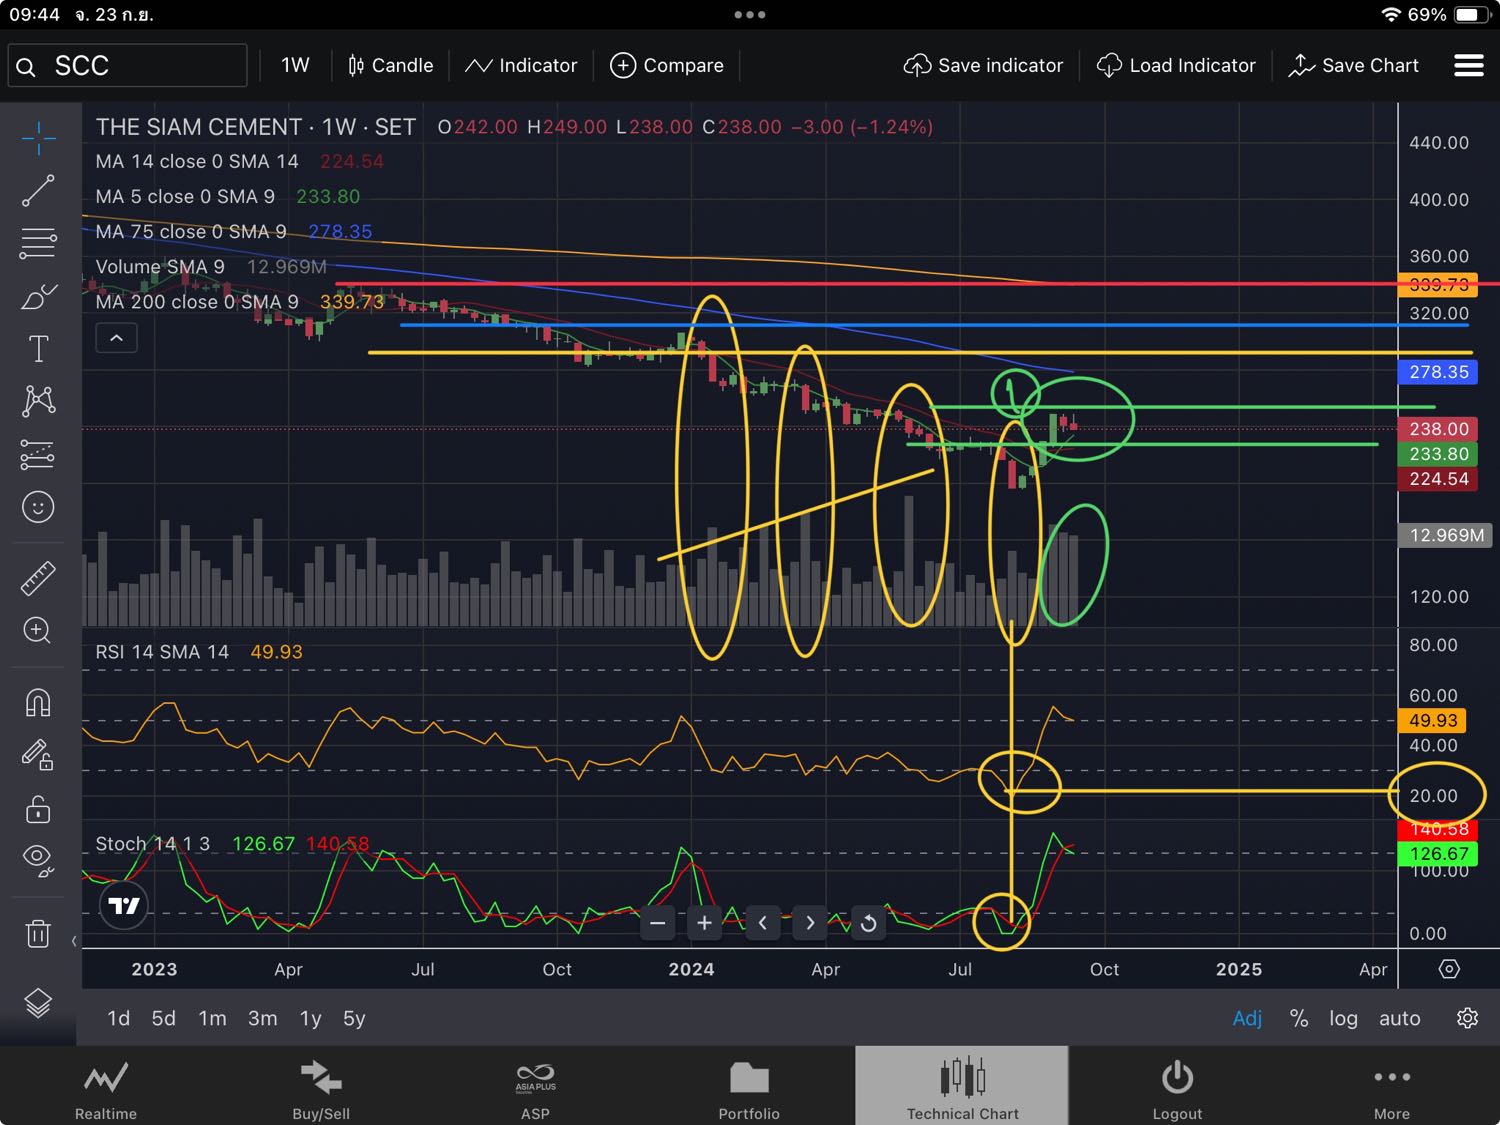1500x1125 pixels.
Task: Tap the Wi-Fi status icon
Action: click(1390, 15)
